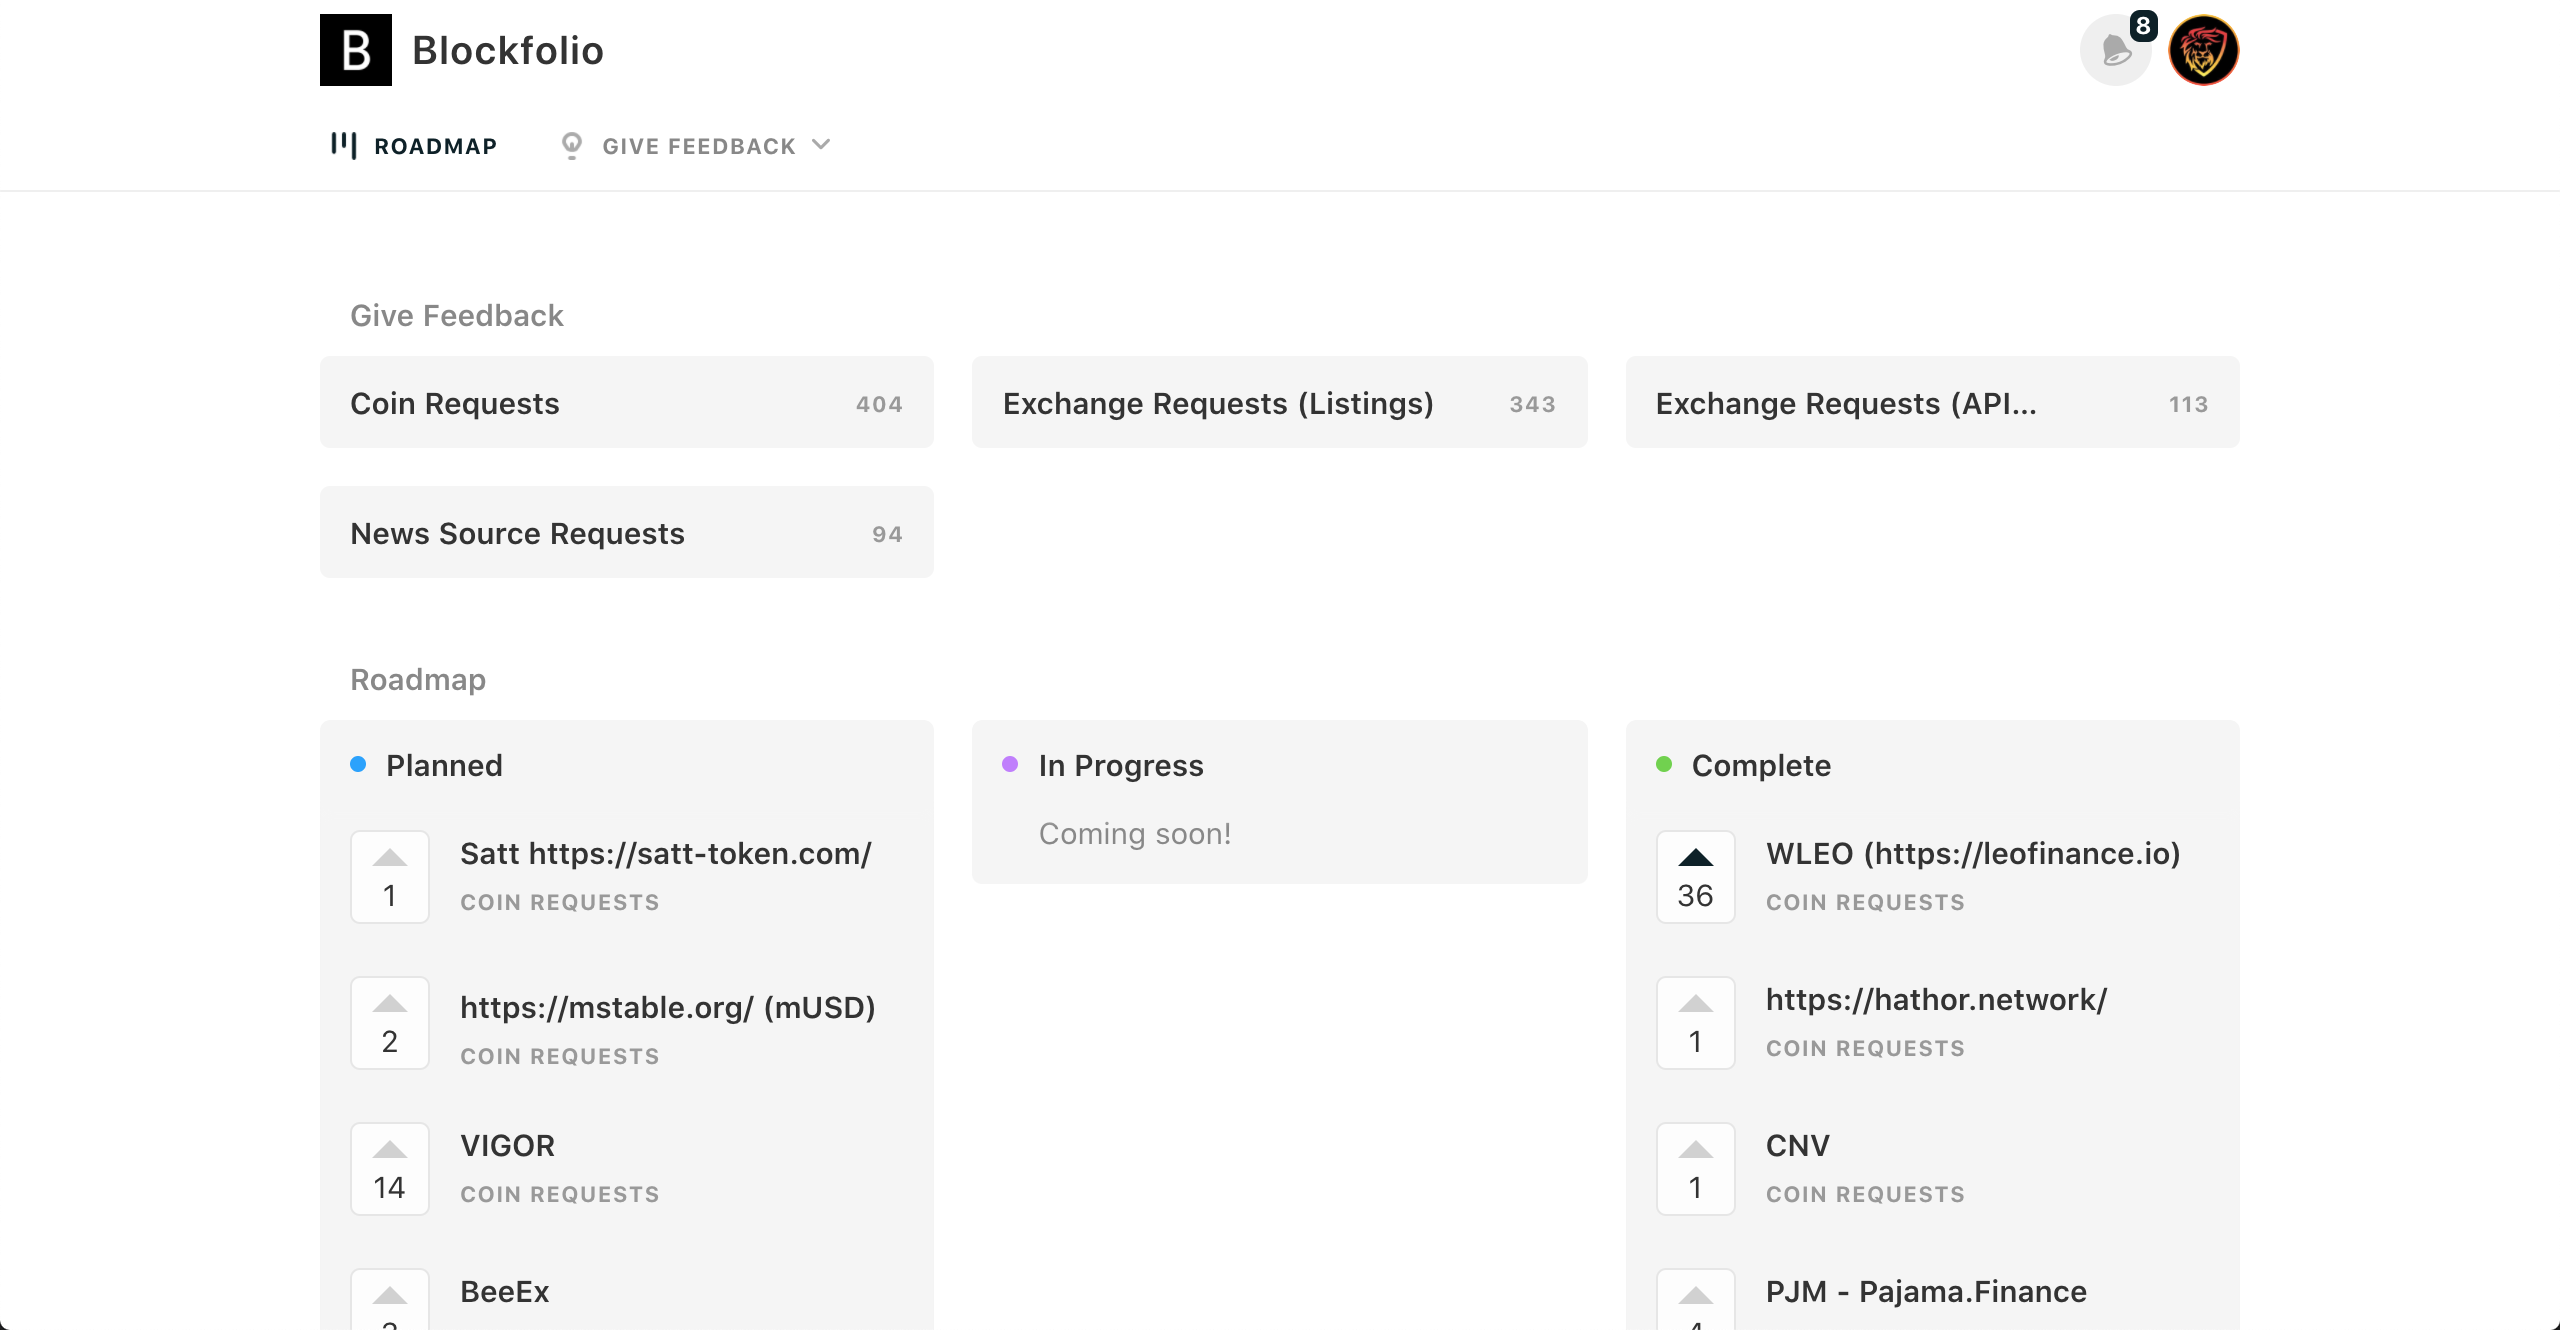The width and height of the screenshot is (2560, 1330).
Task: Open the notifications bell
Action: [x=2115, y=50]
